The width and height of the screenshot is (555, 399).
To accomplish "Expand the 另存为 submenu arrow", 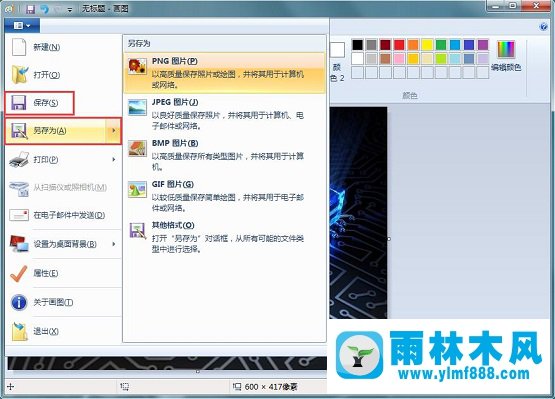I will (x=114, y=131).
